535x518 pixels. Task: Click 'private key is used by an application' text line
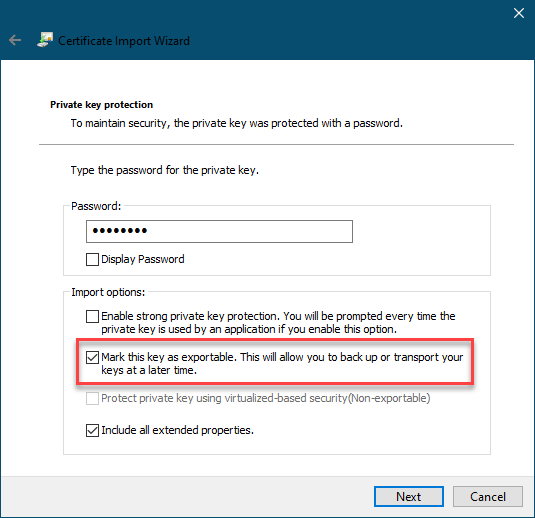point(249,329)
